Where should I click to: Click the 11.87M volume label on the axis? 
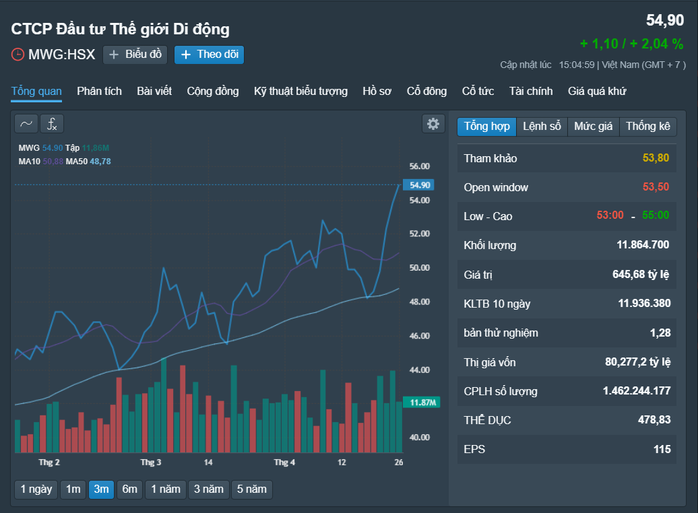click(421, 403)
